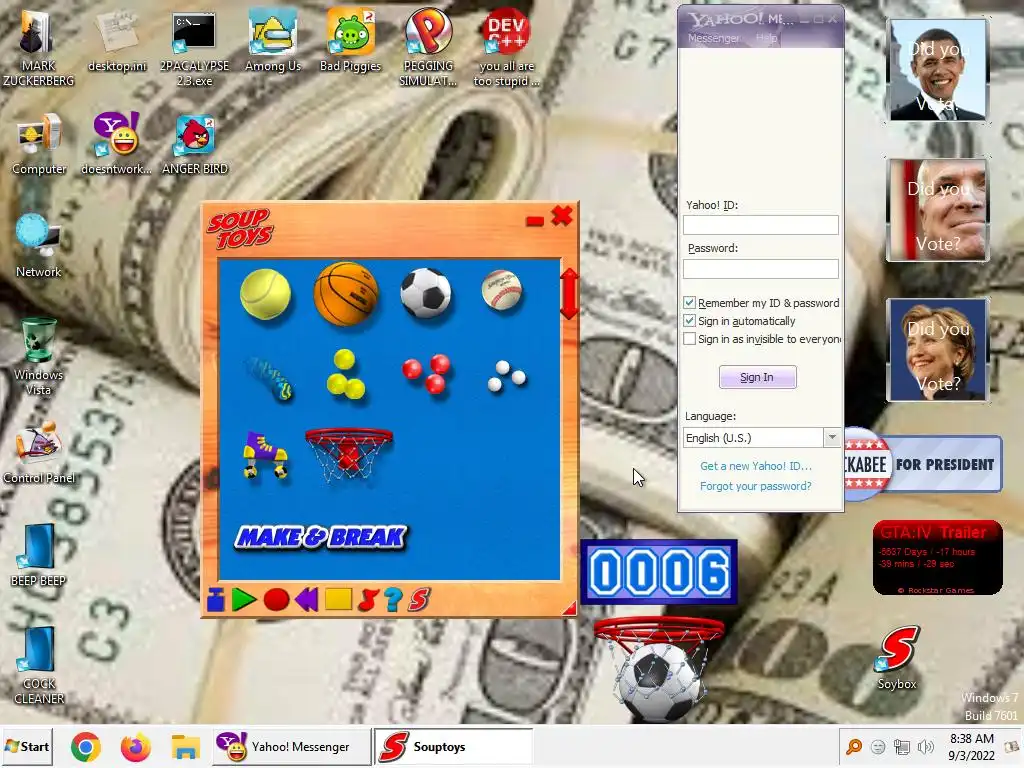Open BEEP BEEP desktop shortcut

coord(39,556)
